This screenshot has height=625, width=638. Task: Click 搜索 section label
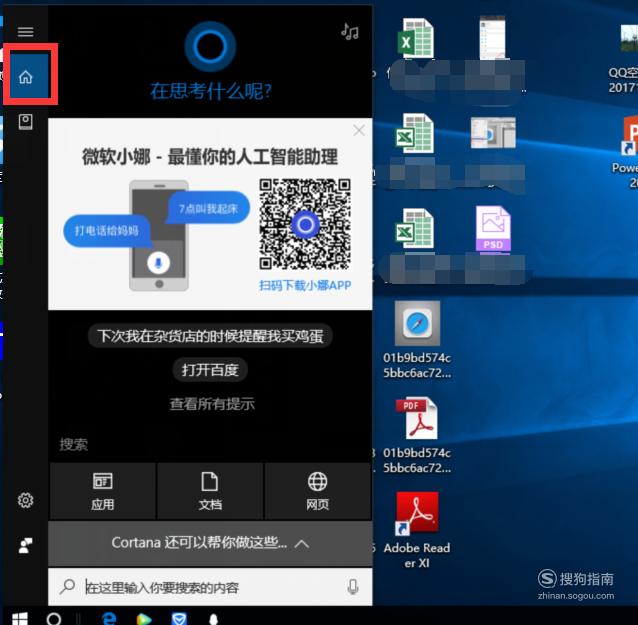[x=74, y=444]
